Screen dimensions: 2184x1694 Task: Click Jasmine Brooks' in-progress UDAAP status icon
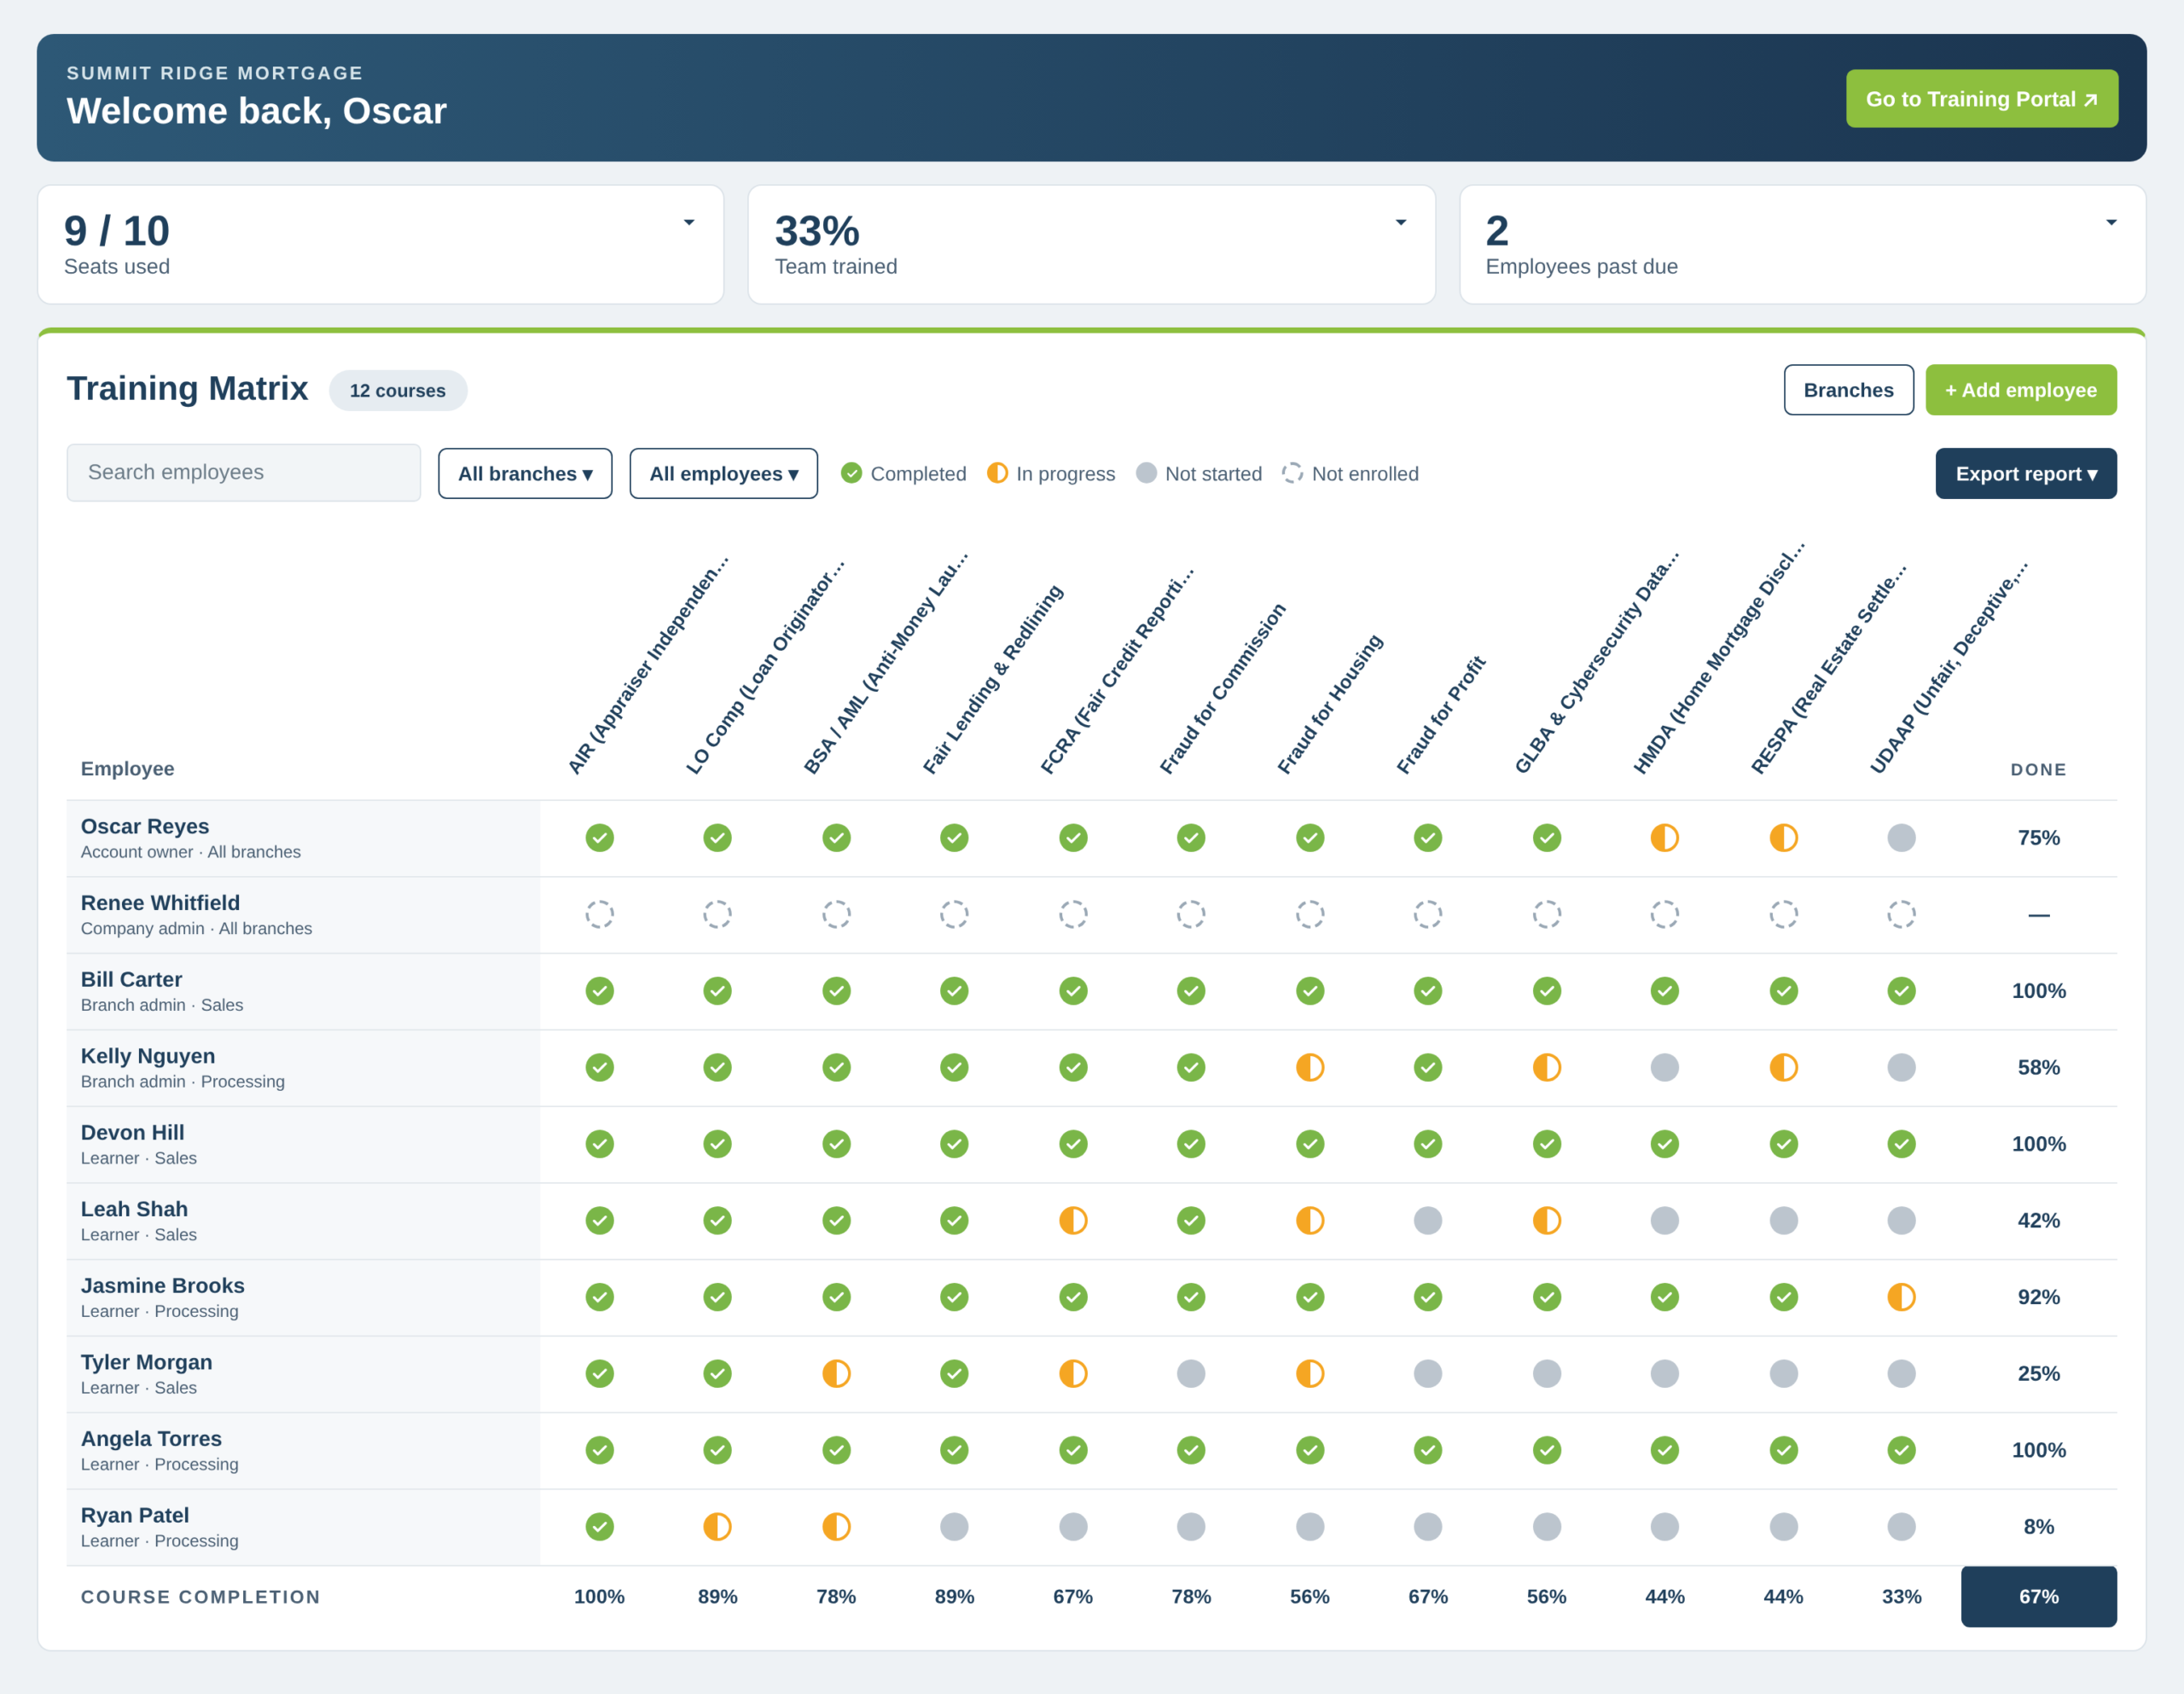click(x=1901, y=1297)
